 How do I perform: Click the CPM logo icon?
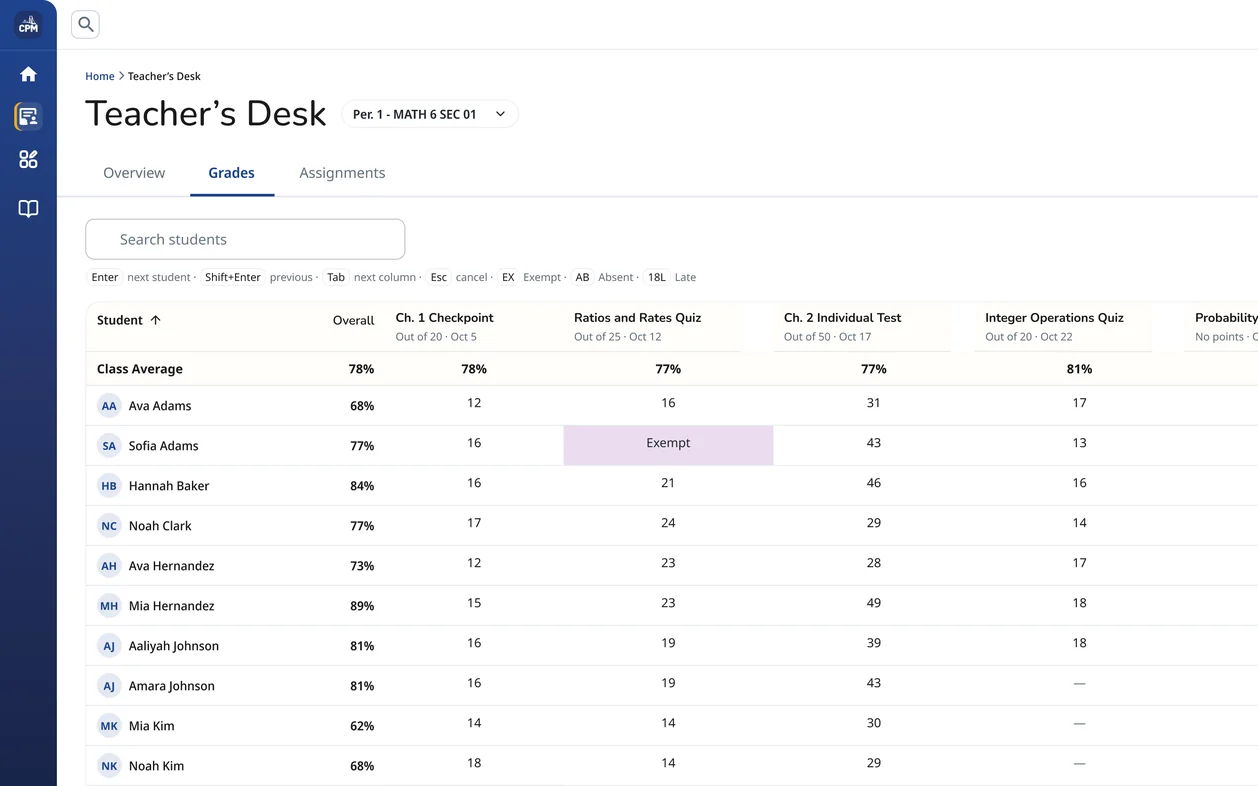tap(28, 25)
